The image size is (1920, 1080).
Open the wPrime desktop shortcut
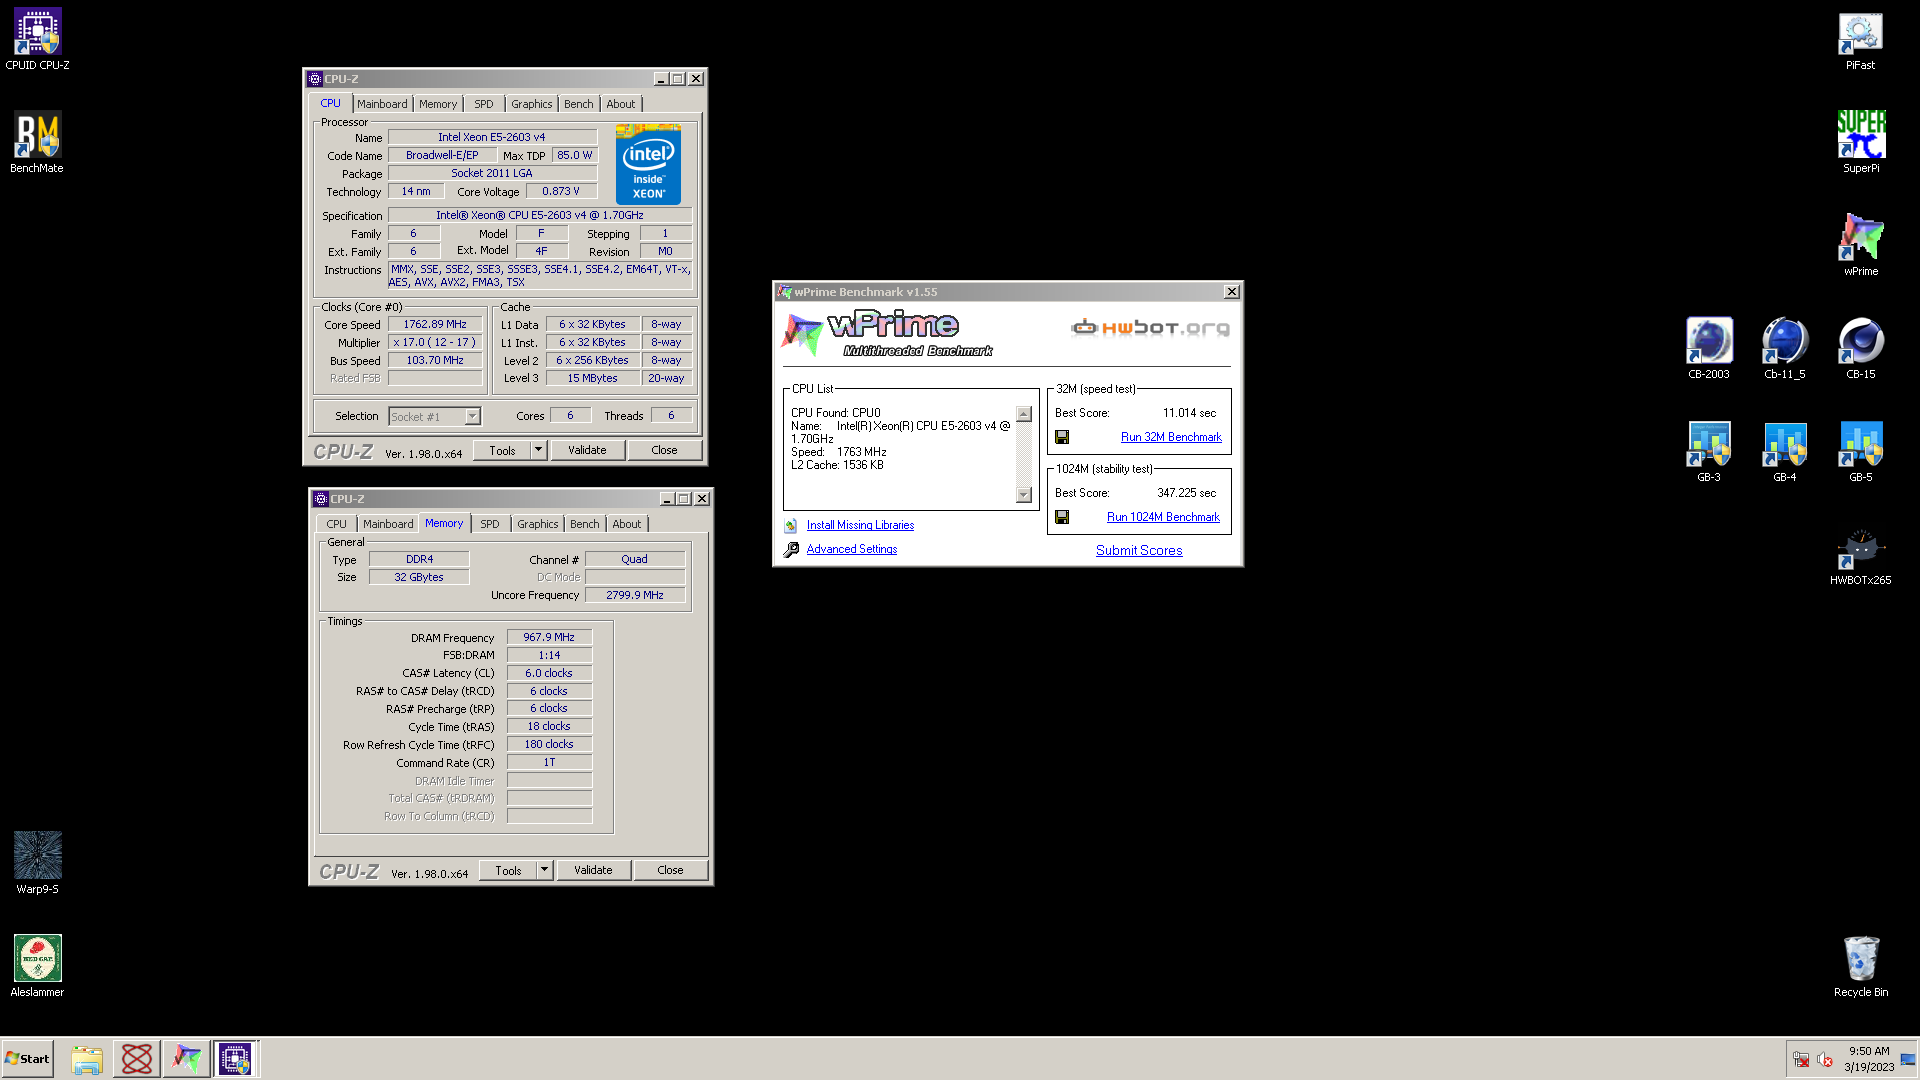point(1861,245)
